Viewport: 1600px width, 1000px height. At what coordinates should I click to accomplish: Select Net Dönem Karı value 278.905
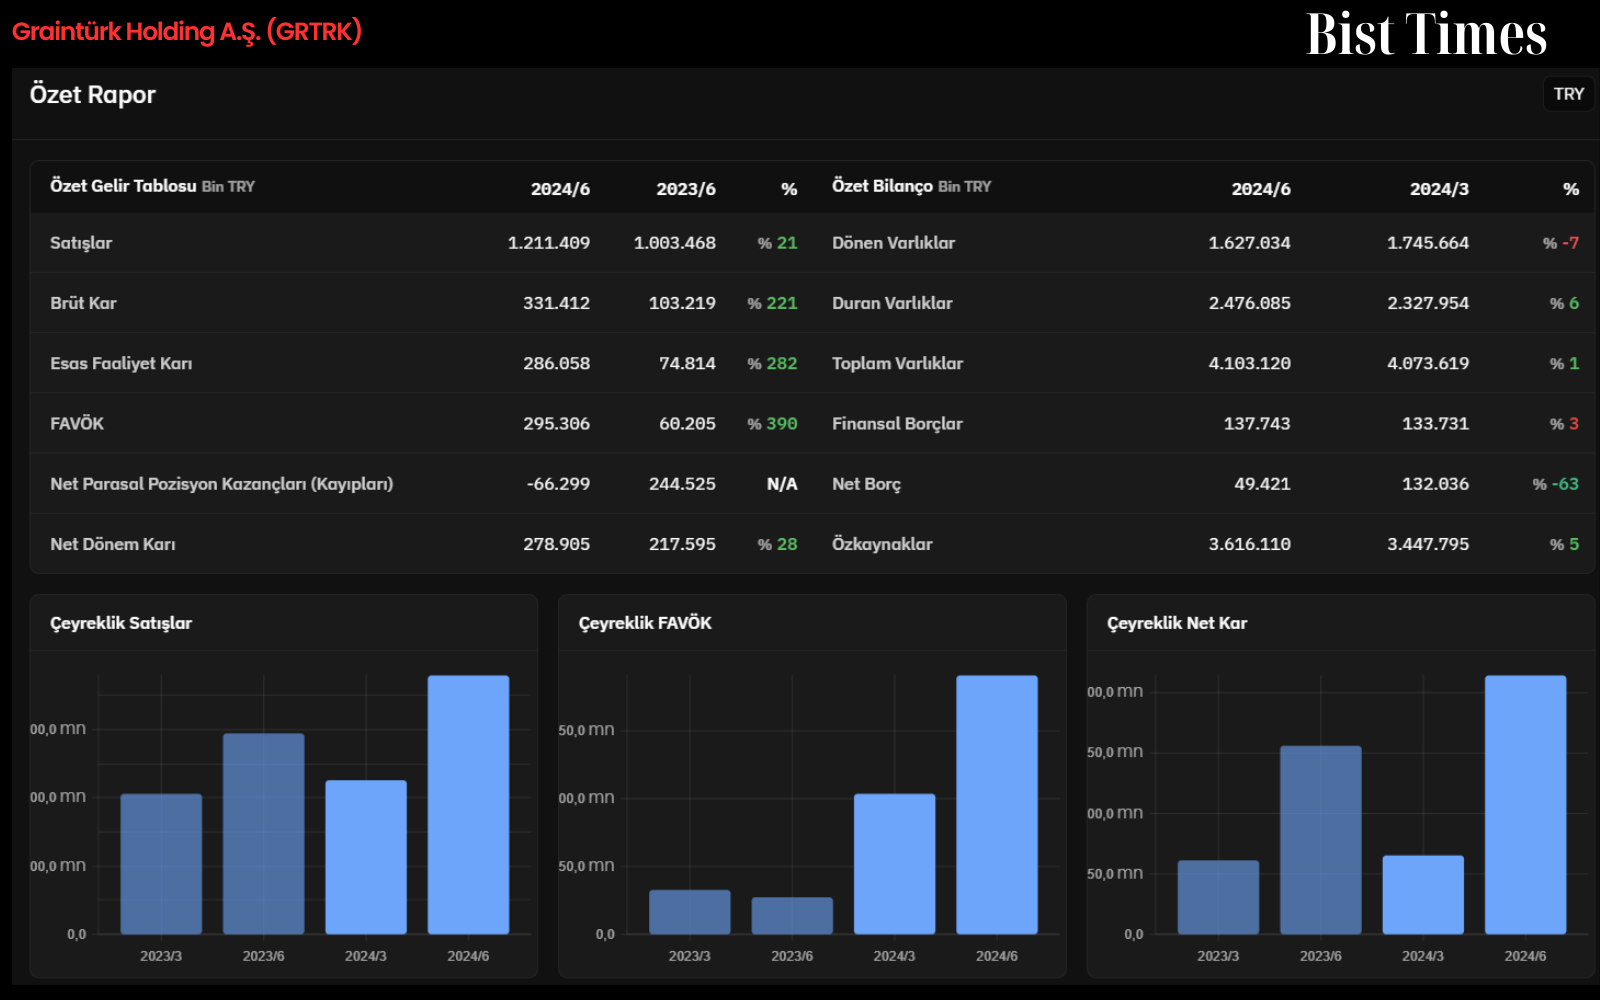click(557, 544)
